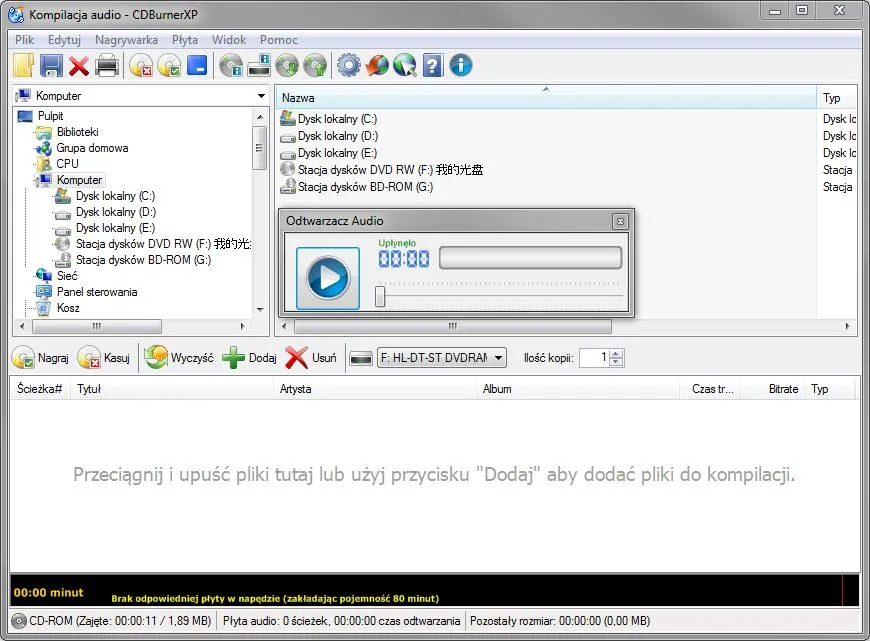
Task: Click the red X toolbar icon beside save
Action: 79,66
